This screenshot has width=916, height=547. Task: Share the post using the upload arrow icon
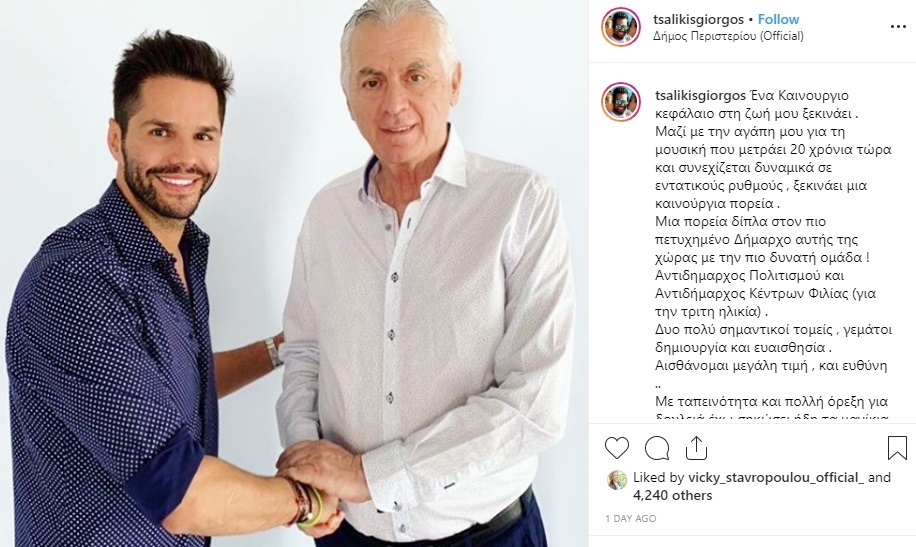[x=696, y=448]
